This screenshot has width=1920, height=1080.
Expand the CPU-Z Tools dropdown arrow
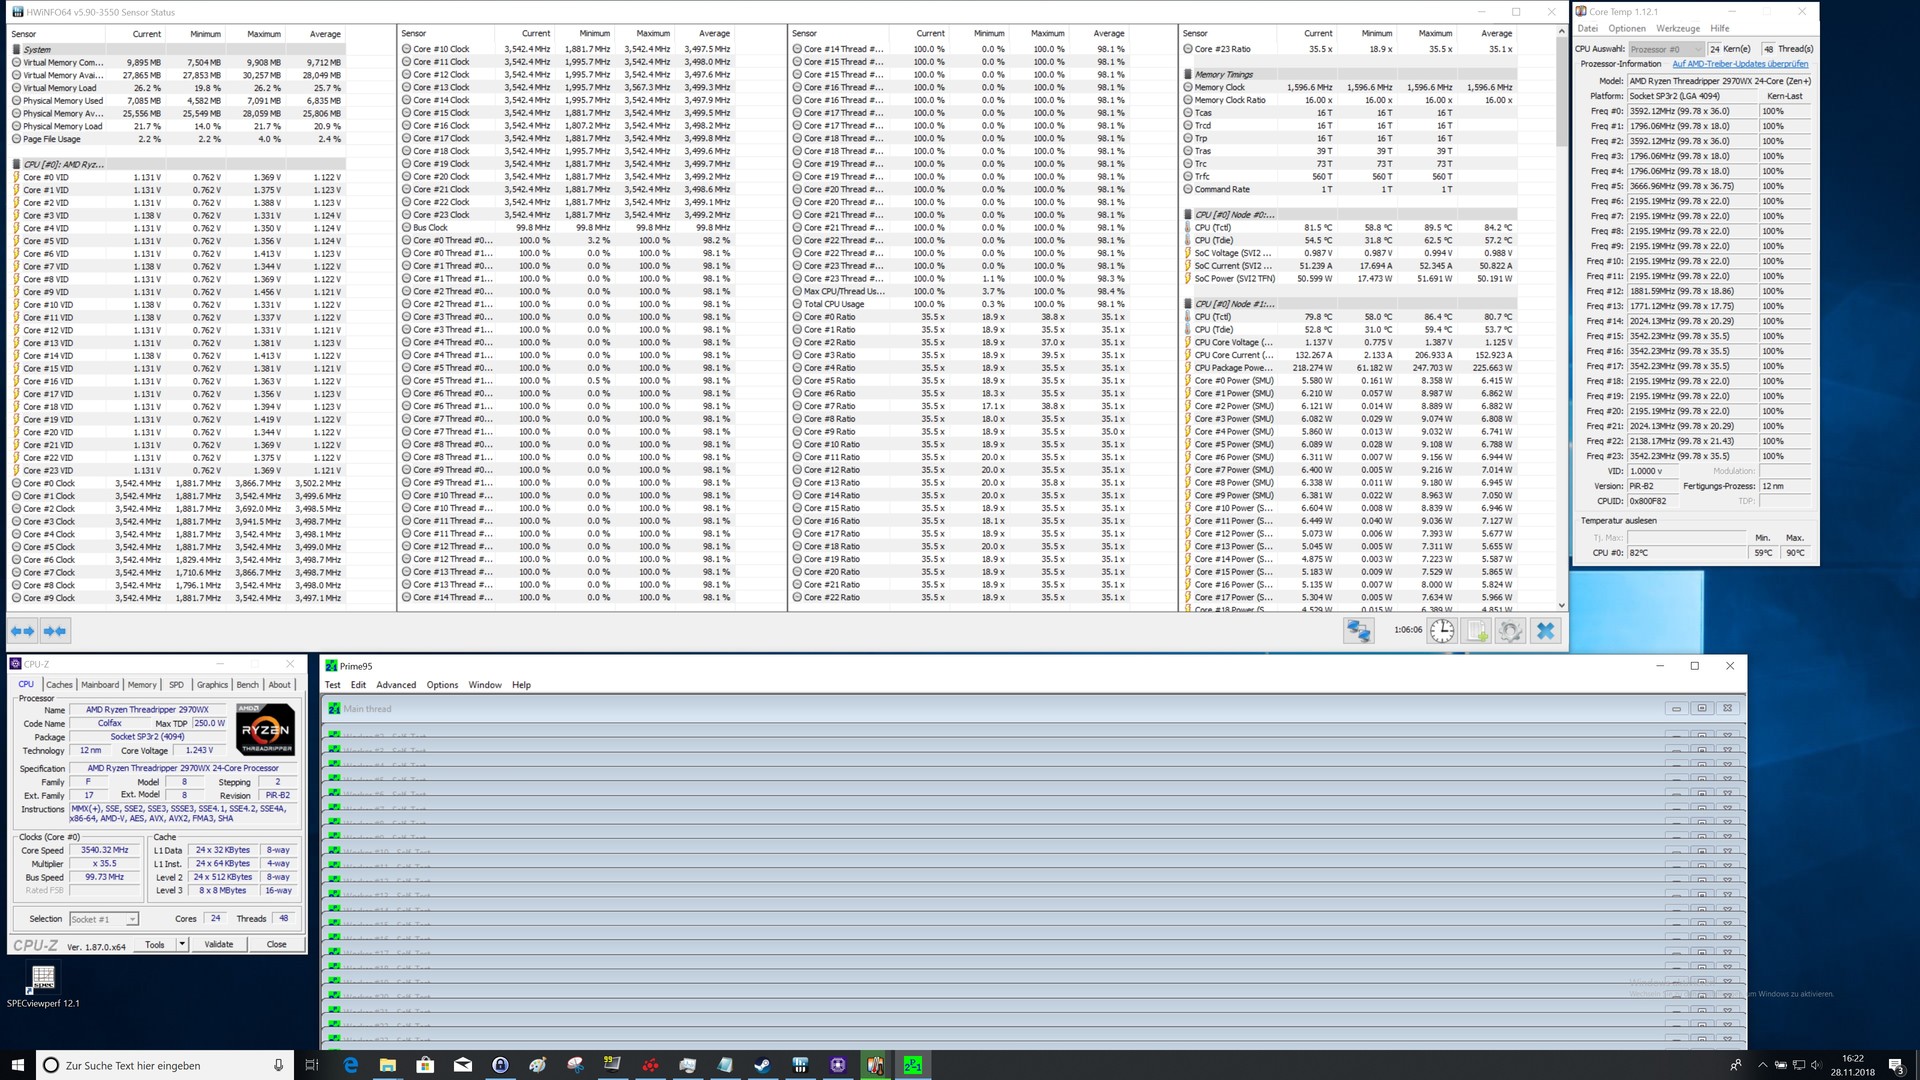pyautogui.click(x=182, y=944)
